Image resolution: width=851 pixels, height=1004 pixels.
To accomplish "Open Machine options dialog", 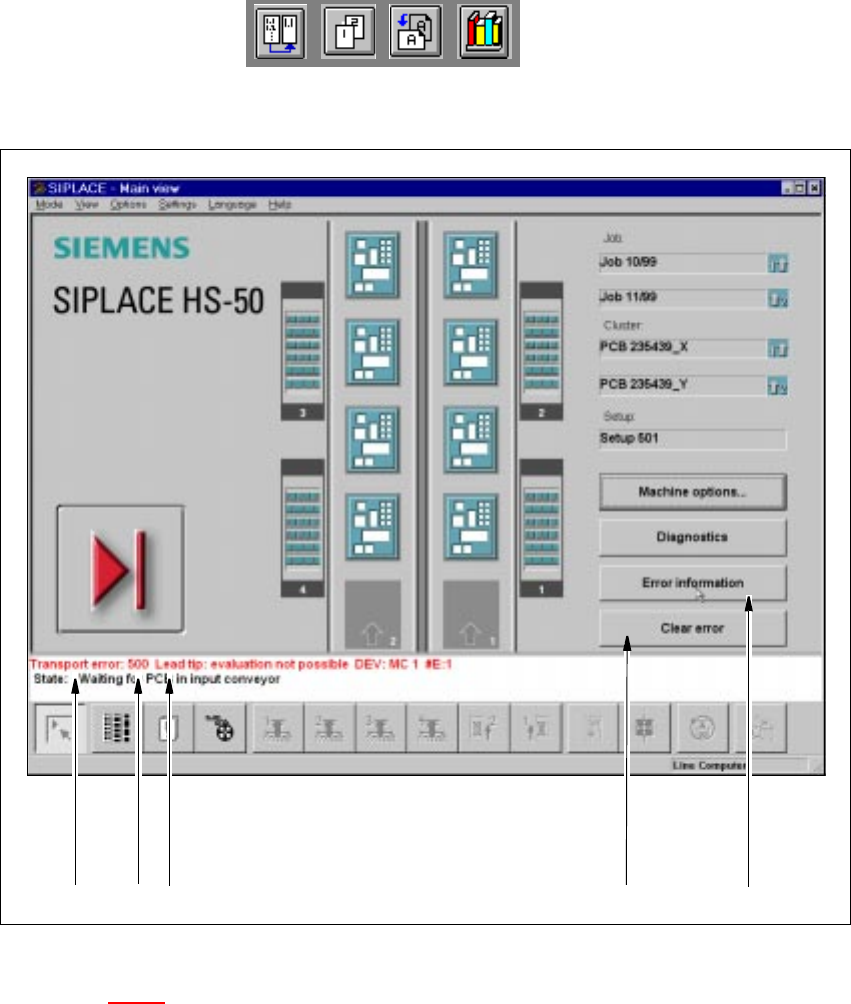I will pos(693,492).
